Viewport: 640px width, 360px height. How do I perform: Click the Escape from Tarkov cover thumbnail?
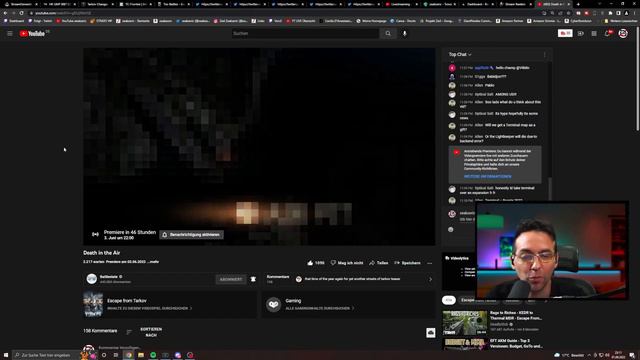93,304
